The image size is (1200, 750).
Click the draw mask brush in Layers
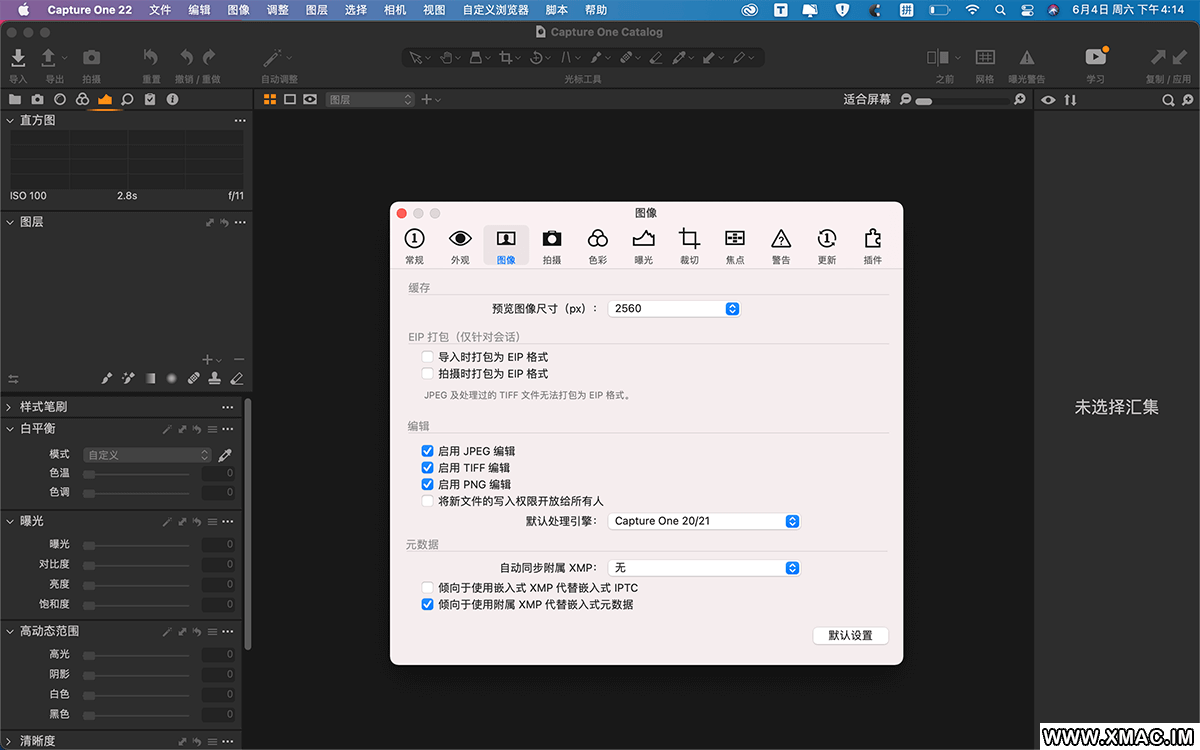click(107, 379)
